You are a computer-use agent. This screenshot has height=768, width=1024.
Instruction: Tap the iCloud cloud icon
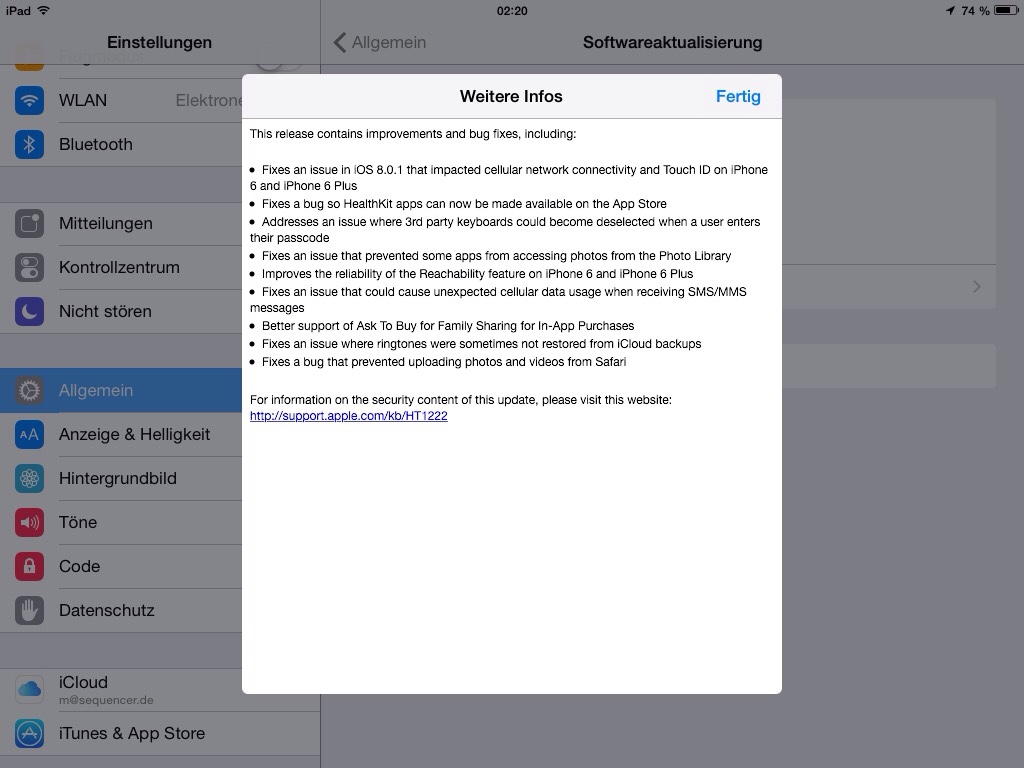pyautogui.click(x=29, y=690)
